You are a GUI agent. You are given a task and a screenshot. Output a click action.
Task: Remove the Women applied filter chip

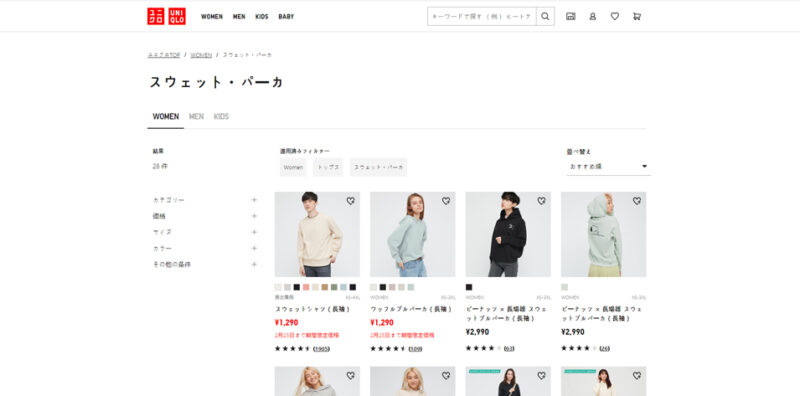[x=293, y=167]
